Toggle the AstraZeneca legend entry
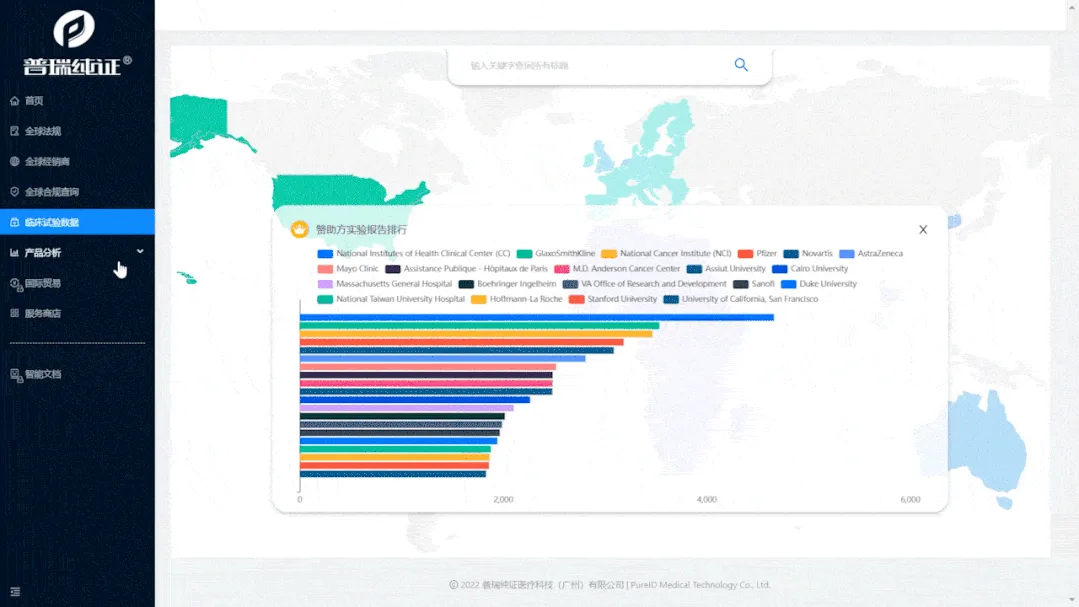This screenshot has width=1079, height=607. point(871,253)
